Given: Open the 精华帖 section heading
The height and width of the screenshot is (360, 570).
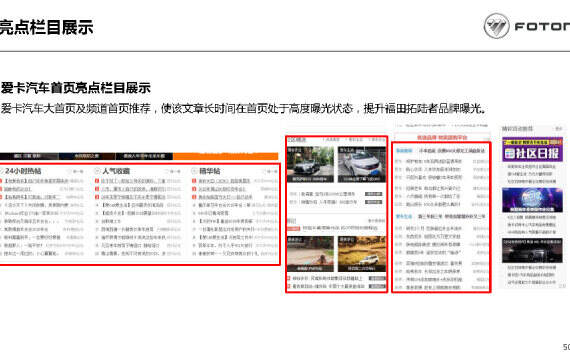Looking at the screenshot, I should tap(210, 171).
